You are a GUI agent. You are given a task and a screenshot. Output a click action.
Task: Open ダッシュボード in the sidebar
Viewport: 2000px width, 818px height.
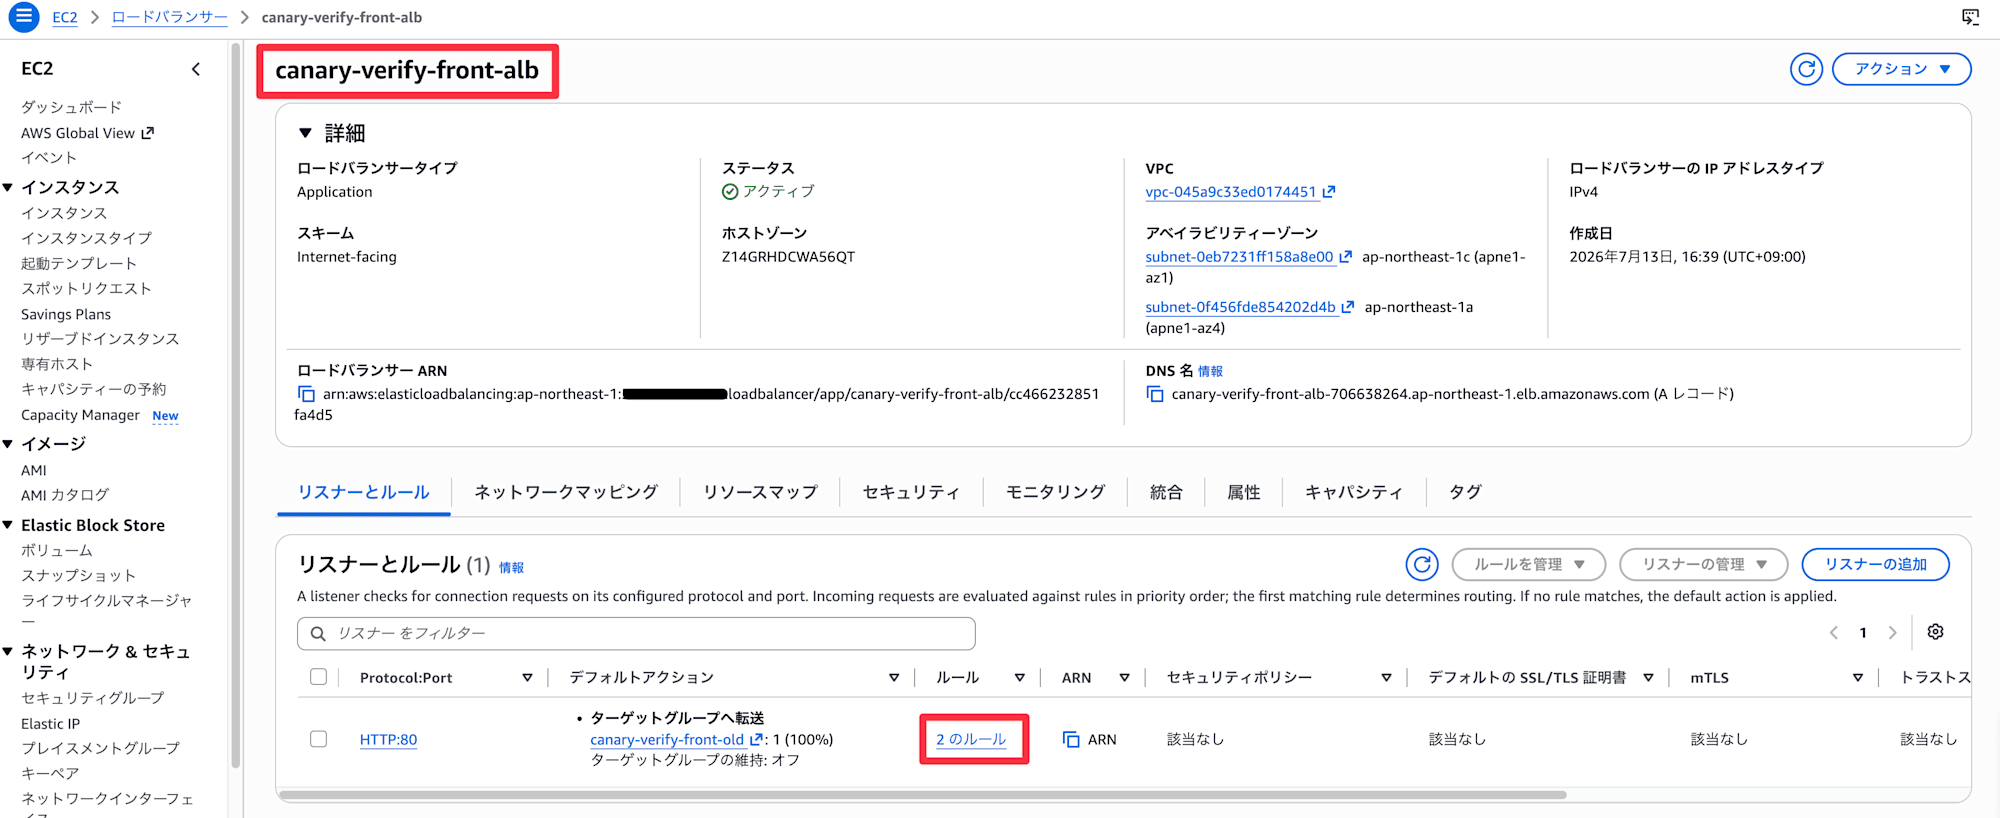(x=71, y=107)
